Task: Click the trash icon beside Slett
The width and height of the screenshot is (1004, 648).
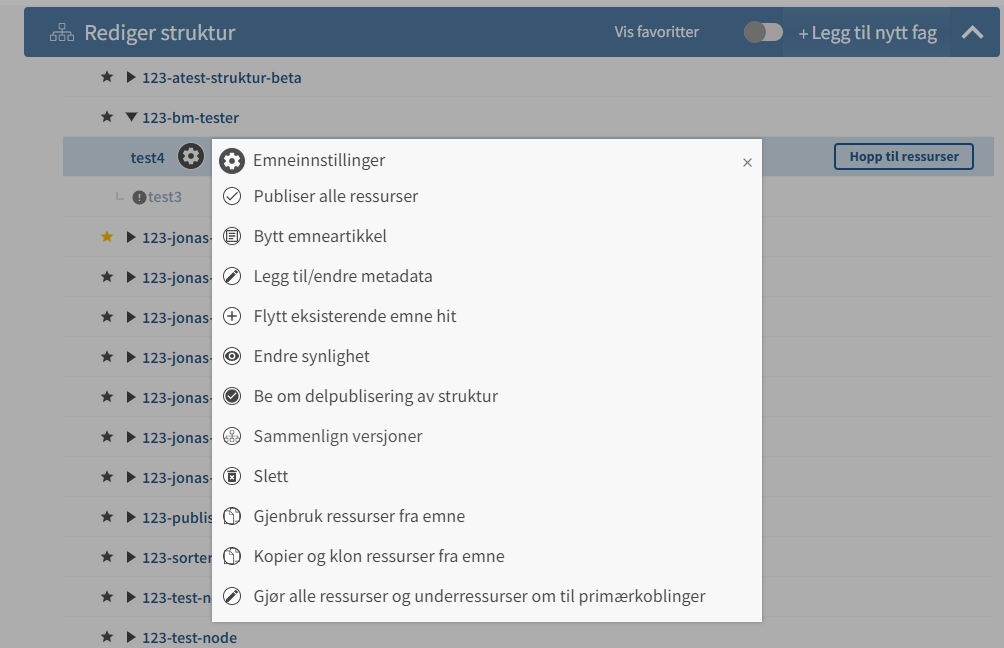Action: click(232, 476)
